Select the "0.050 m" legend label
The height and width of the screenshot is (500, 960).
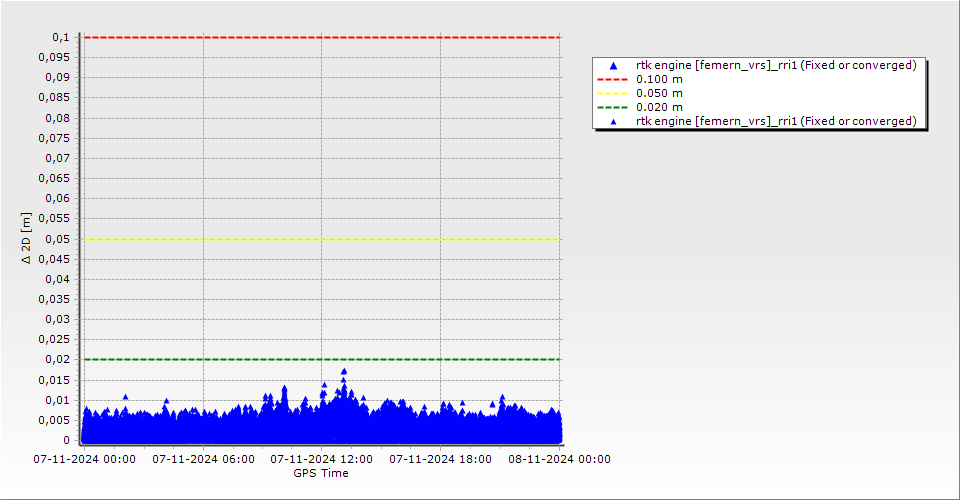pyautogui.click(x=660, y=93)
